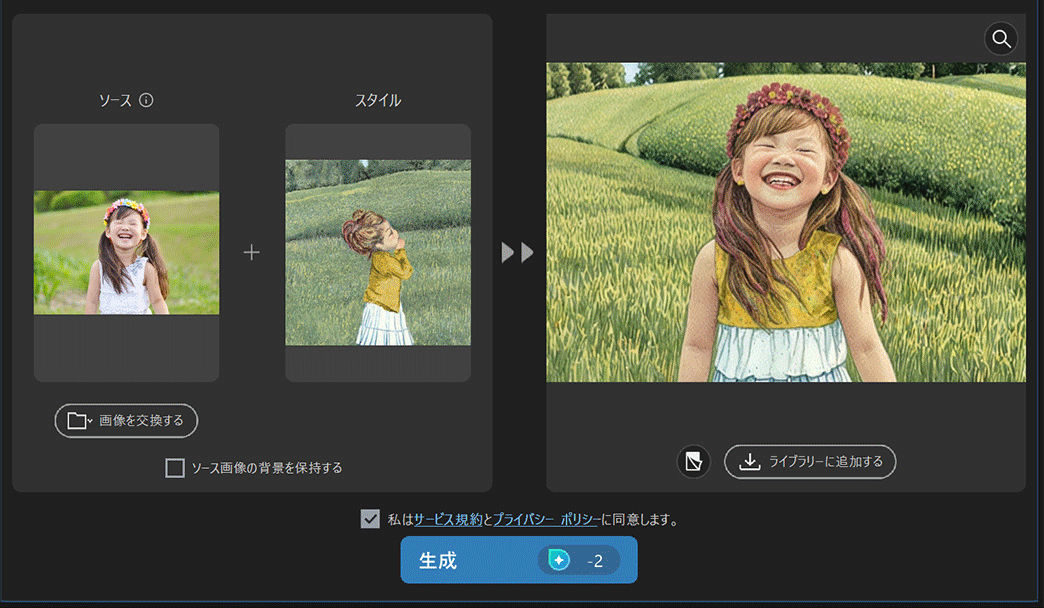The height and width of the screenshot is (608, 1044).
Task: Click the report content icon beside library button
Action: click(693, 461)
